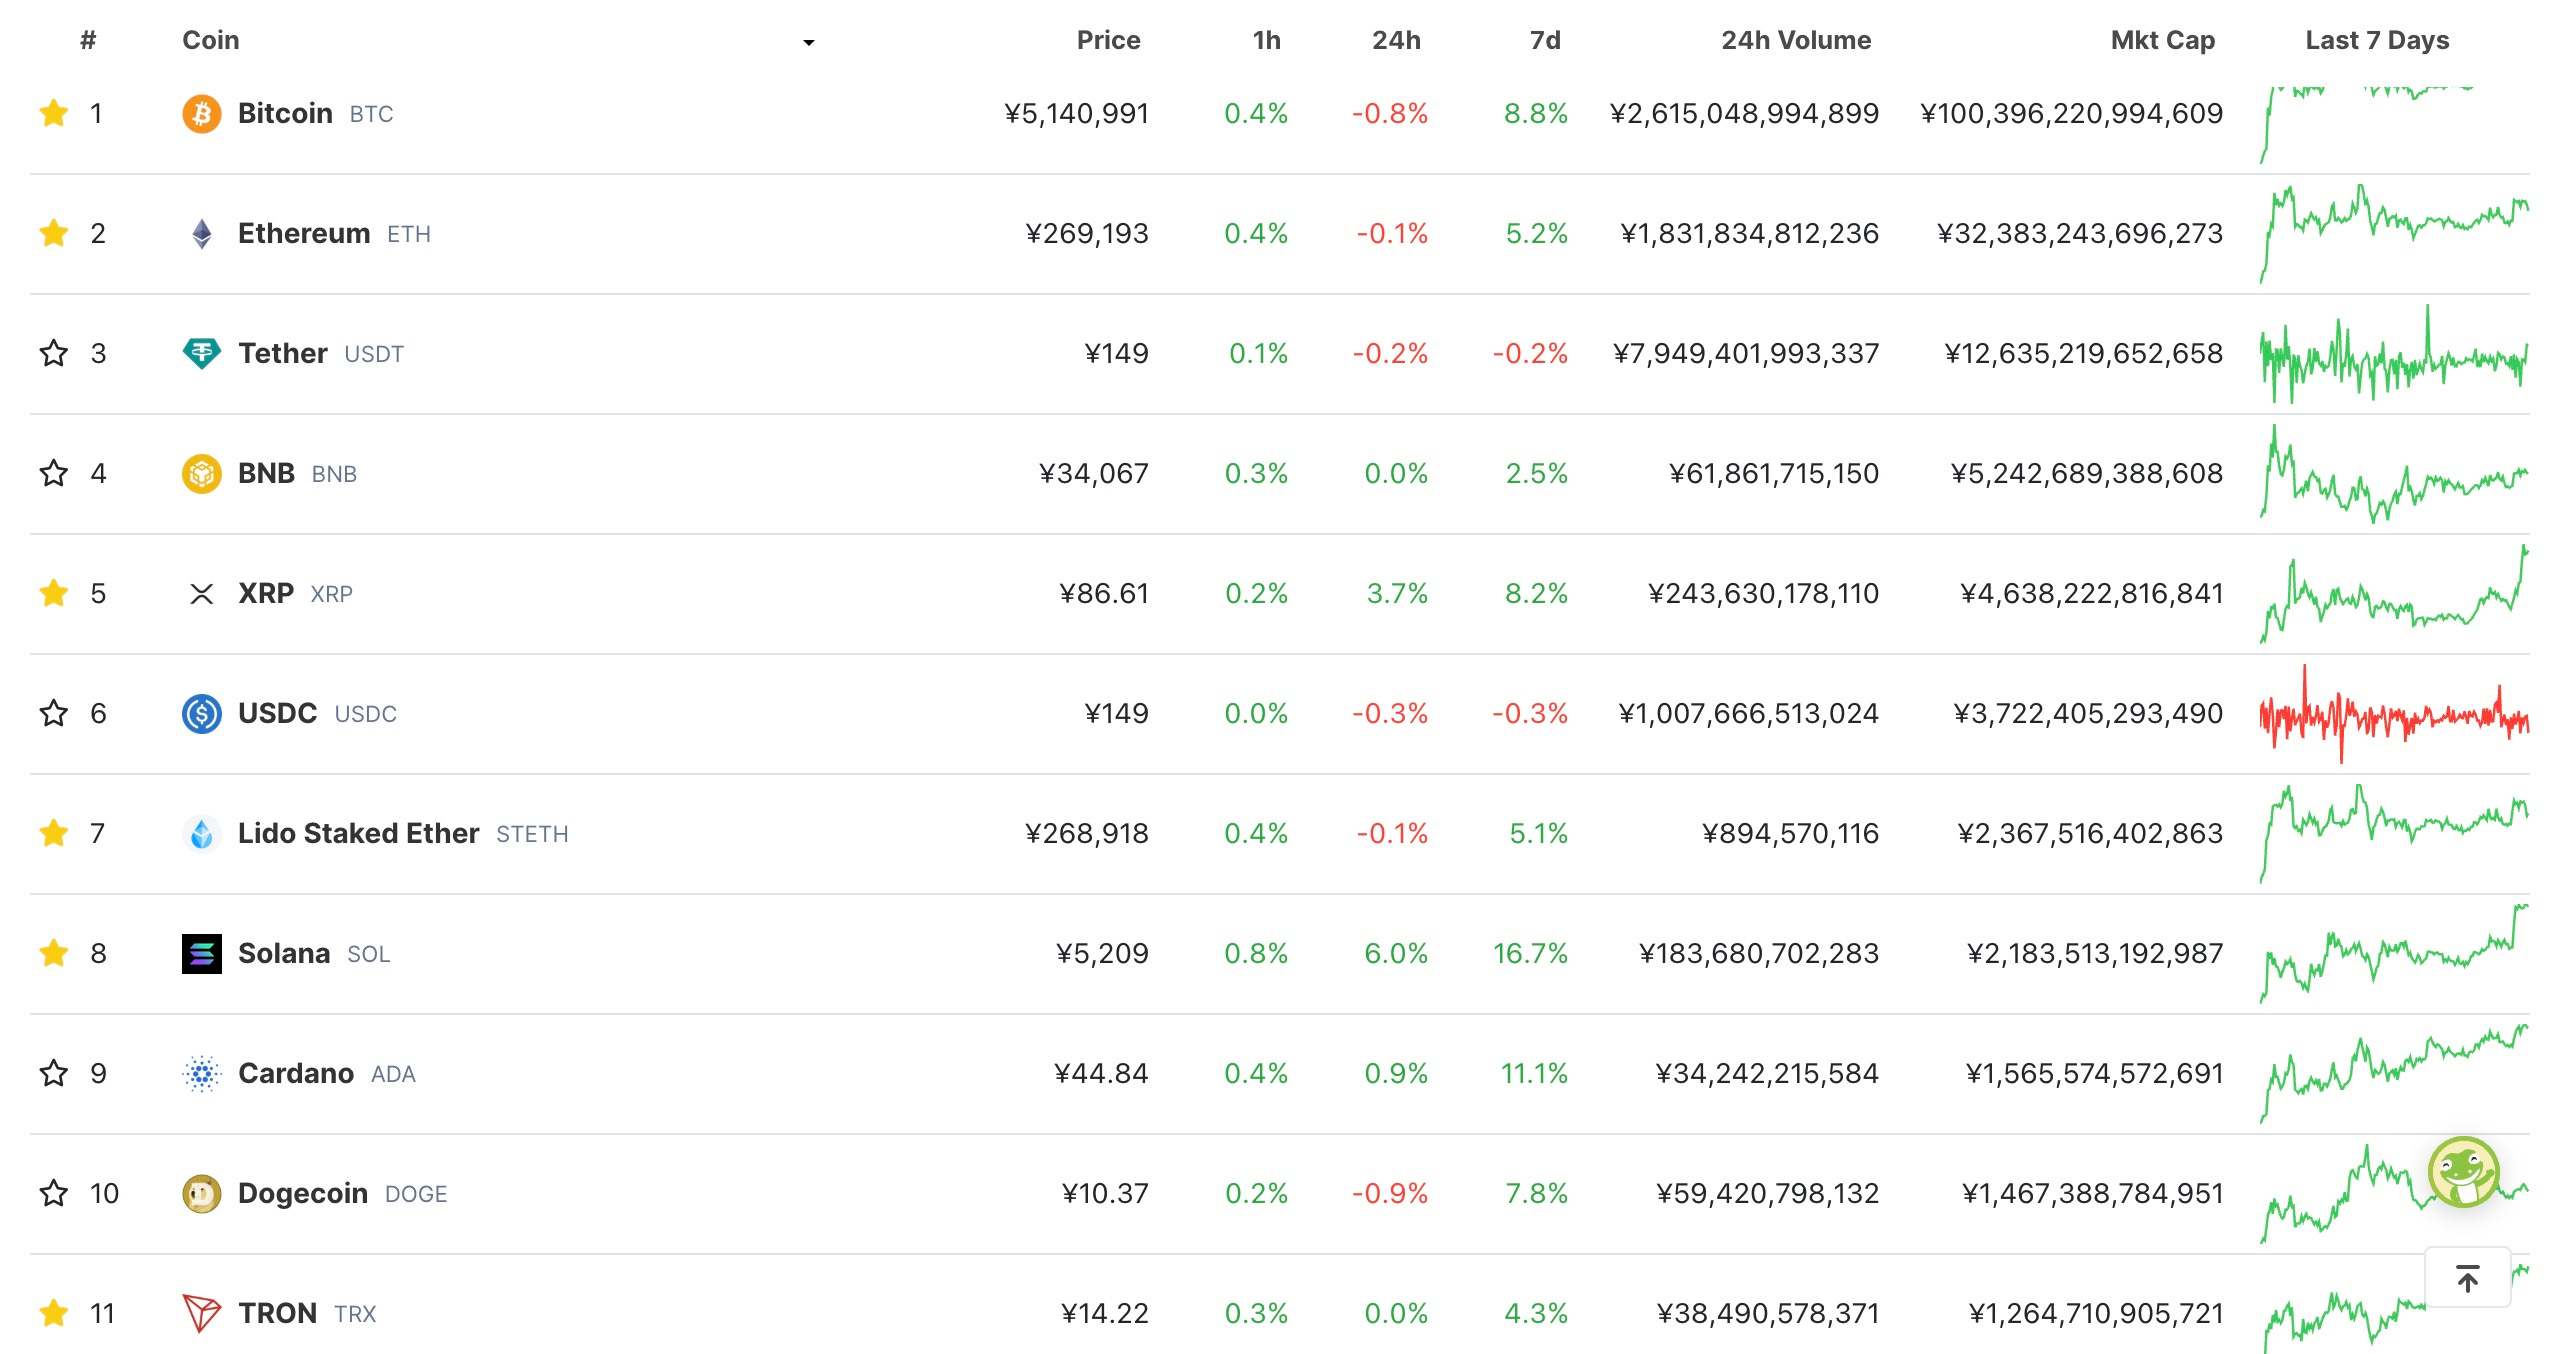Click the Lido Staked Ether droplet icon
Image resolution: width=2556 pixels, height=1354 pixels.
tap(201, 834)
